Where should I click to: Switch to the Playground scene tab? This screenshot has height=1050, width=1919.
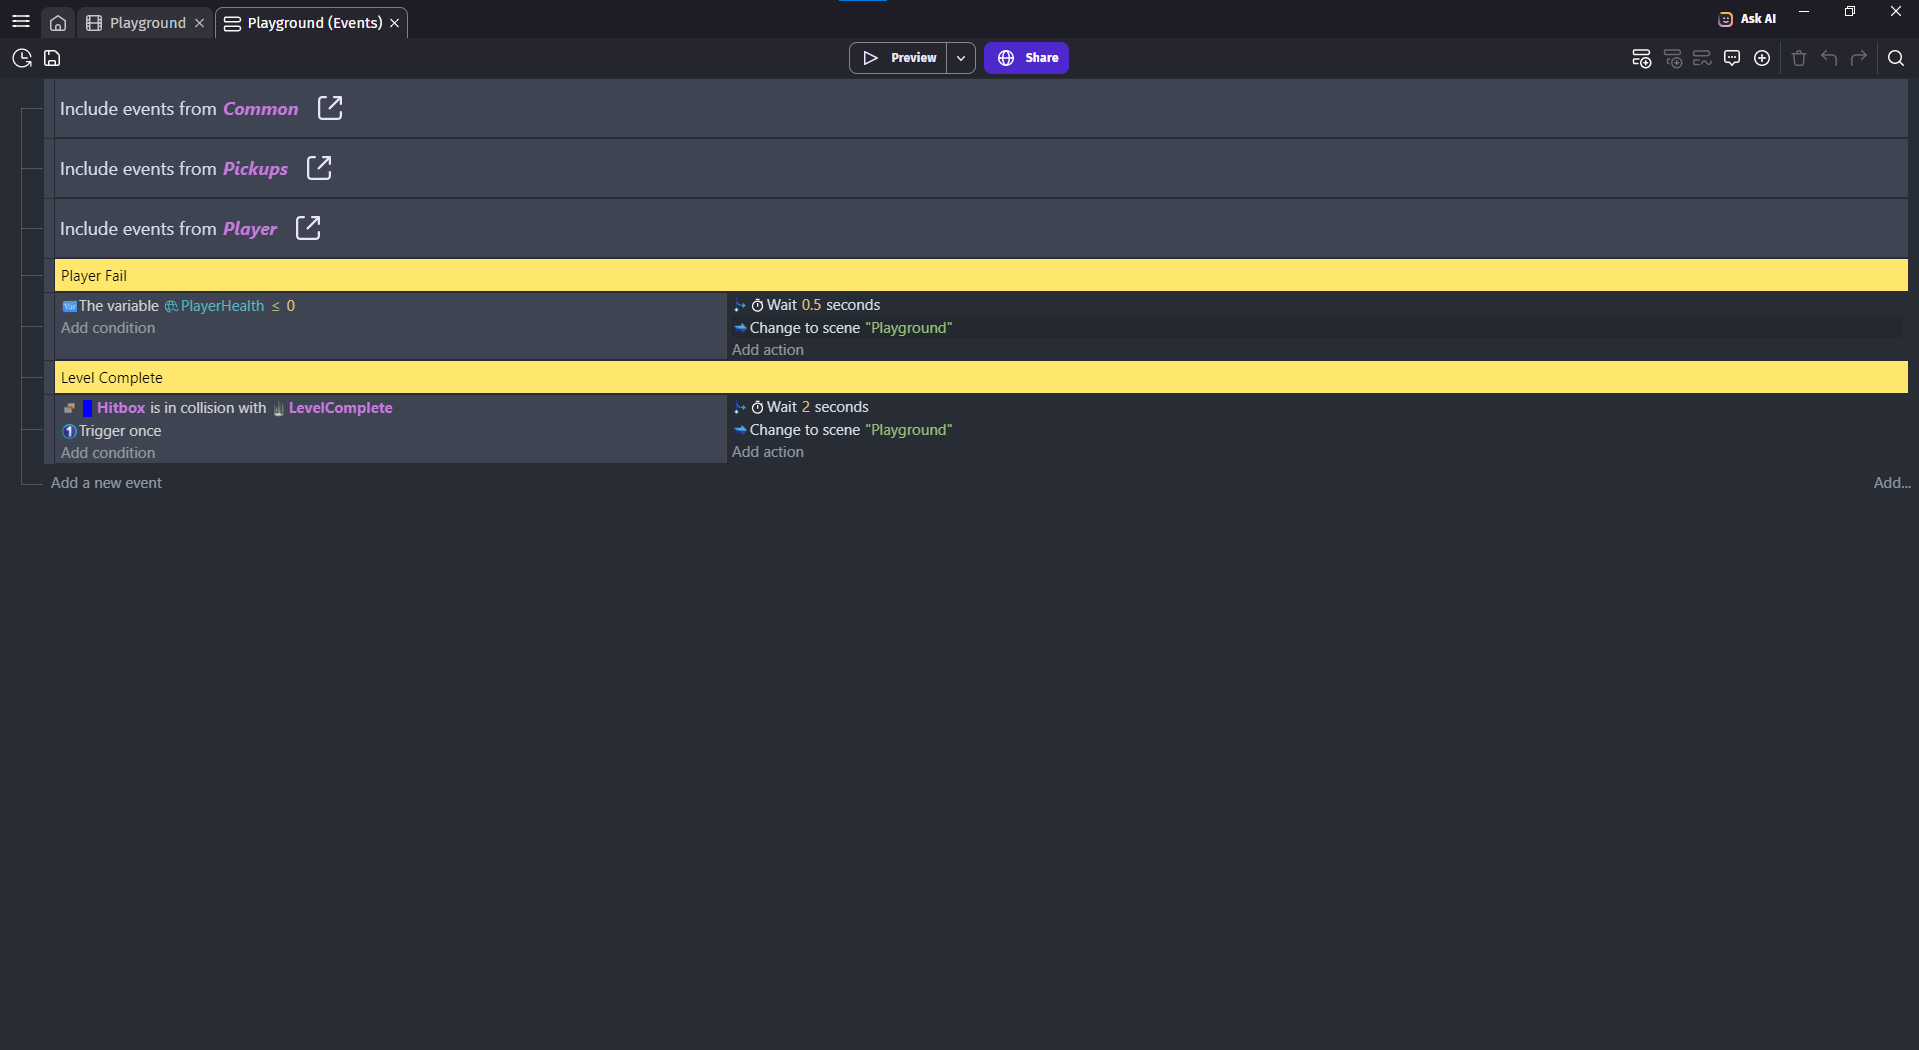146,22
